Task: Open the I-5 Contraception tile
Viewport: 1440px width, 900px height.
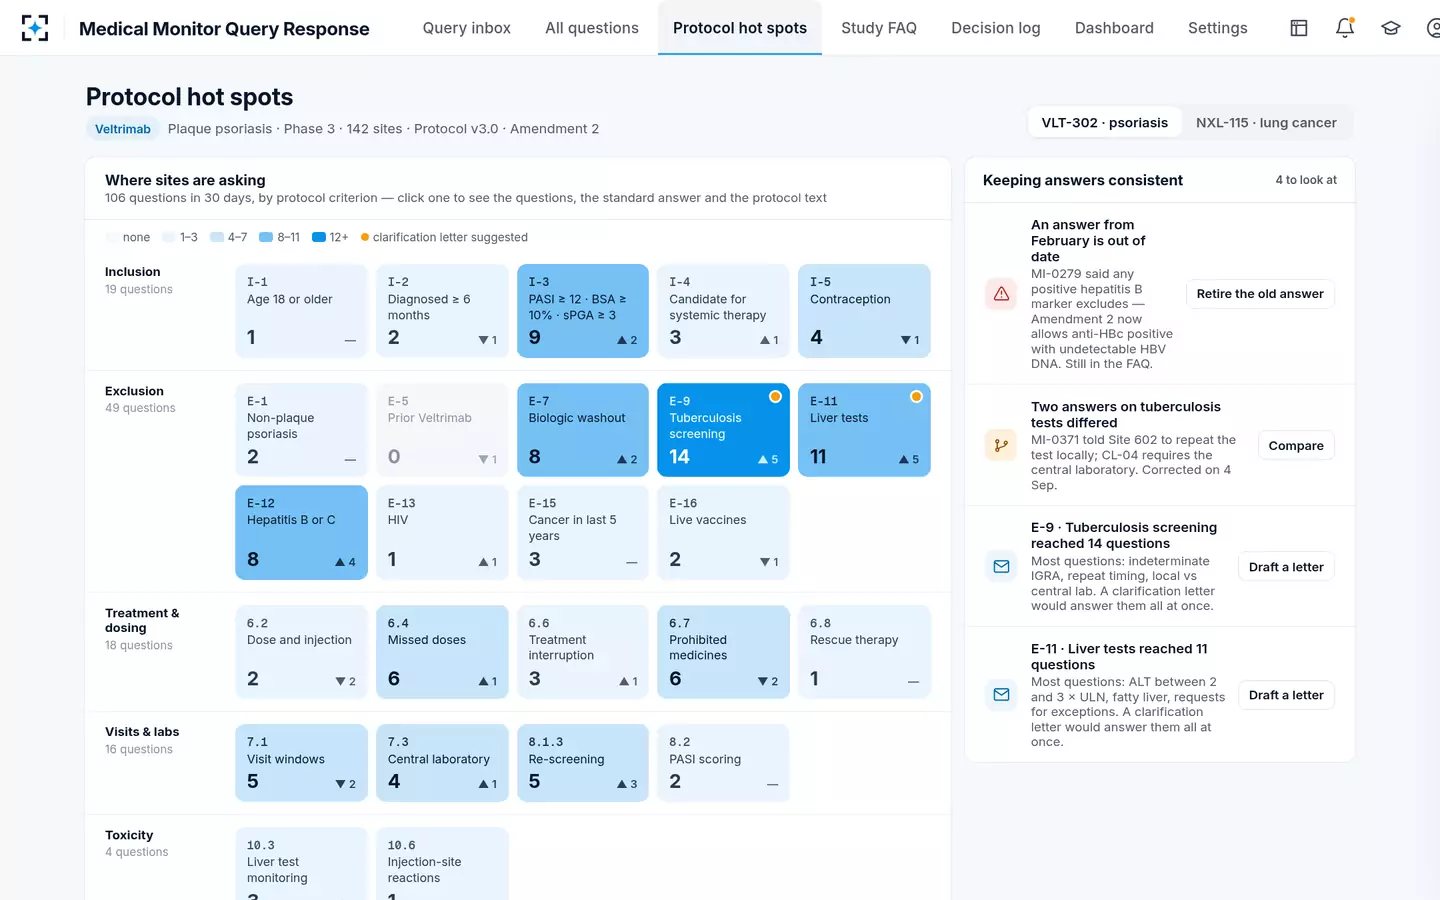Action: 864,311
